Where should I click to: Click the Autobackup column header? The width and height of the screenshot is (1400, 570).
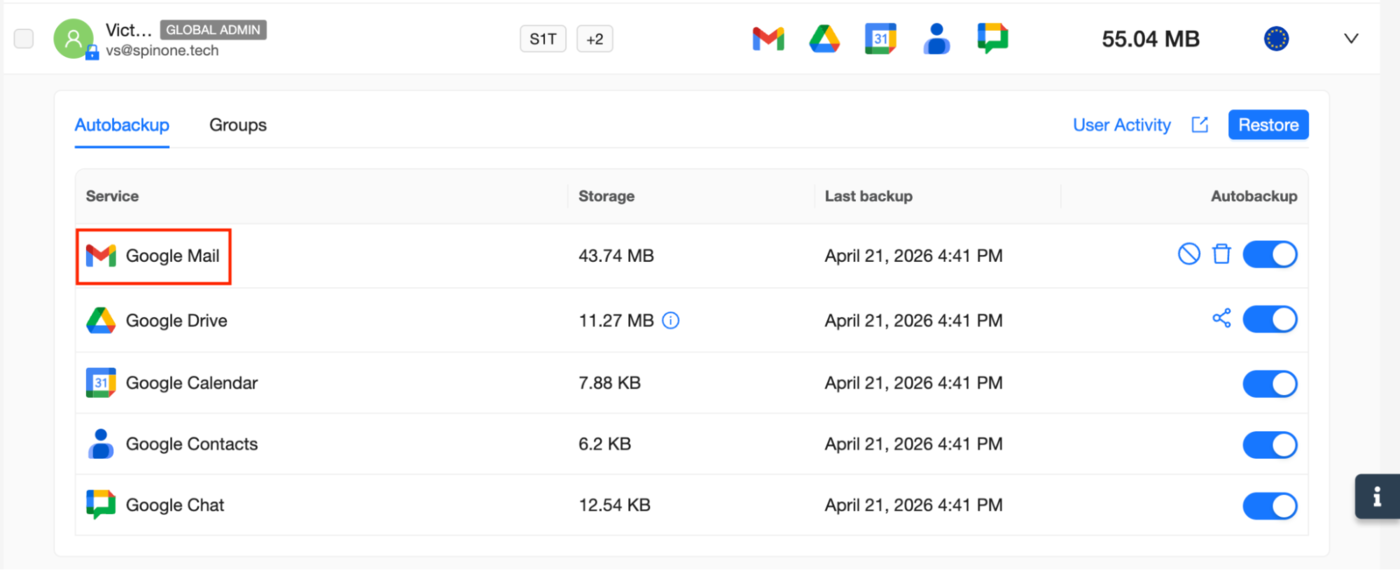[x=1254, y=196]
